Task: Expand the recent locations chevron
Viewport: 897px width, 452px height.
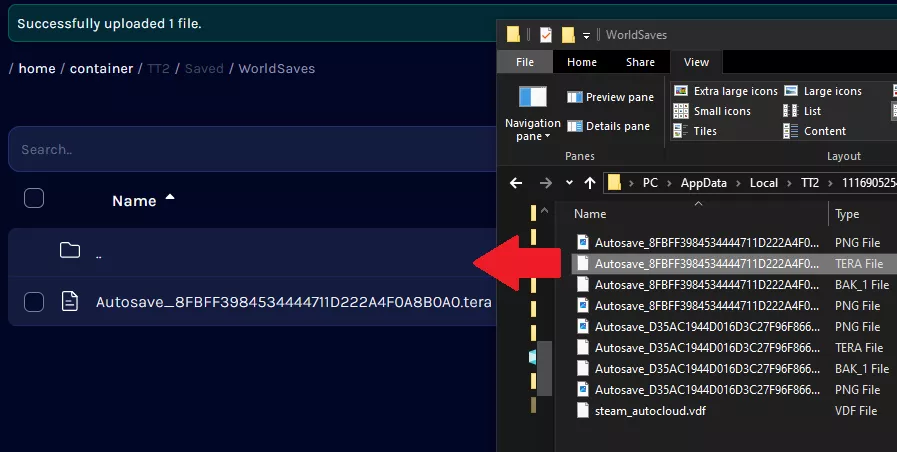Action: [x=569, y=183]
